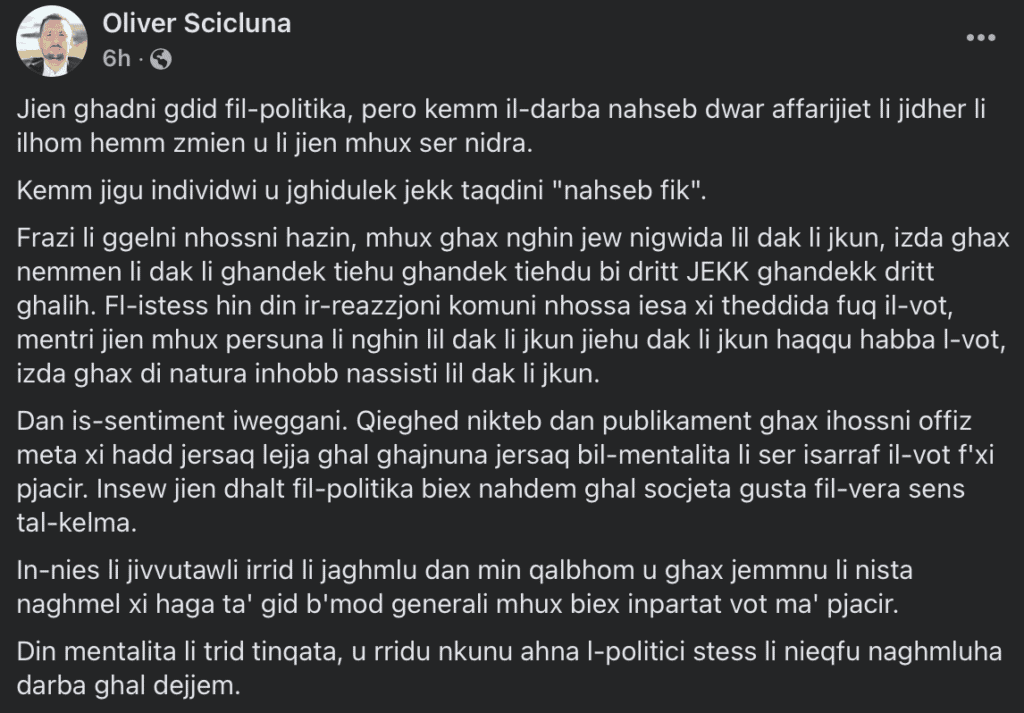
Task: Open Oliver Scicluna's profile picture
Action: [x=53, y=40]
